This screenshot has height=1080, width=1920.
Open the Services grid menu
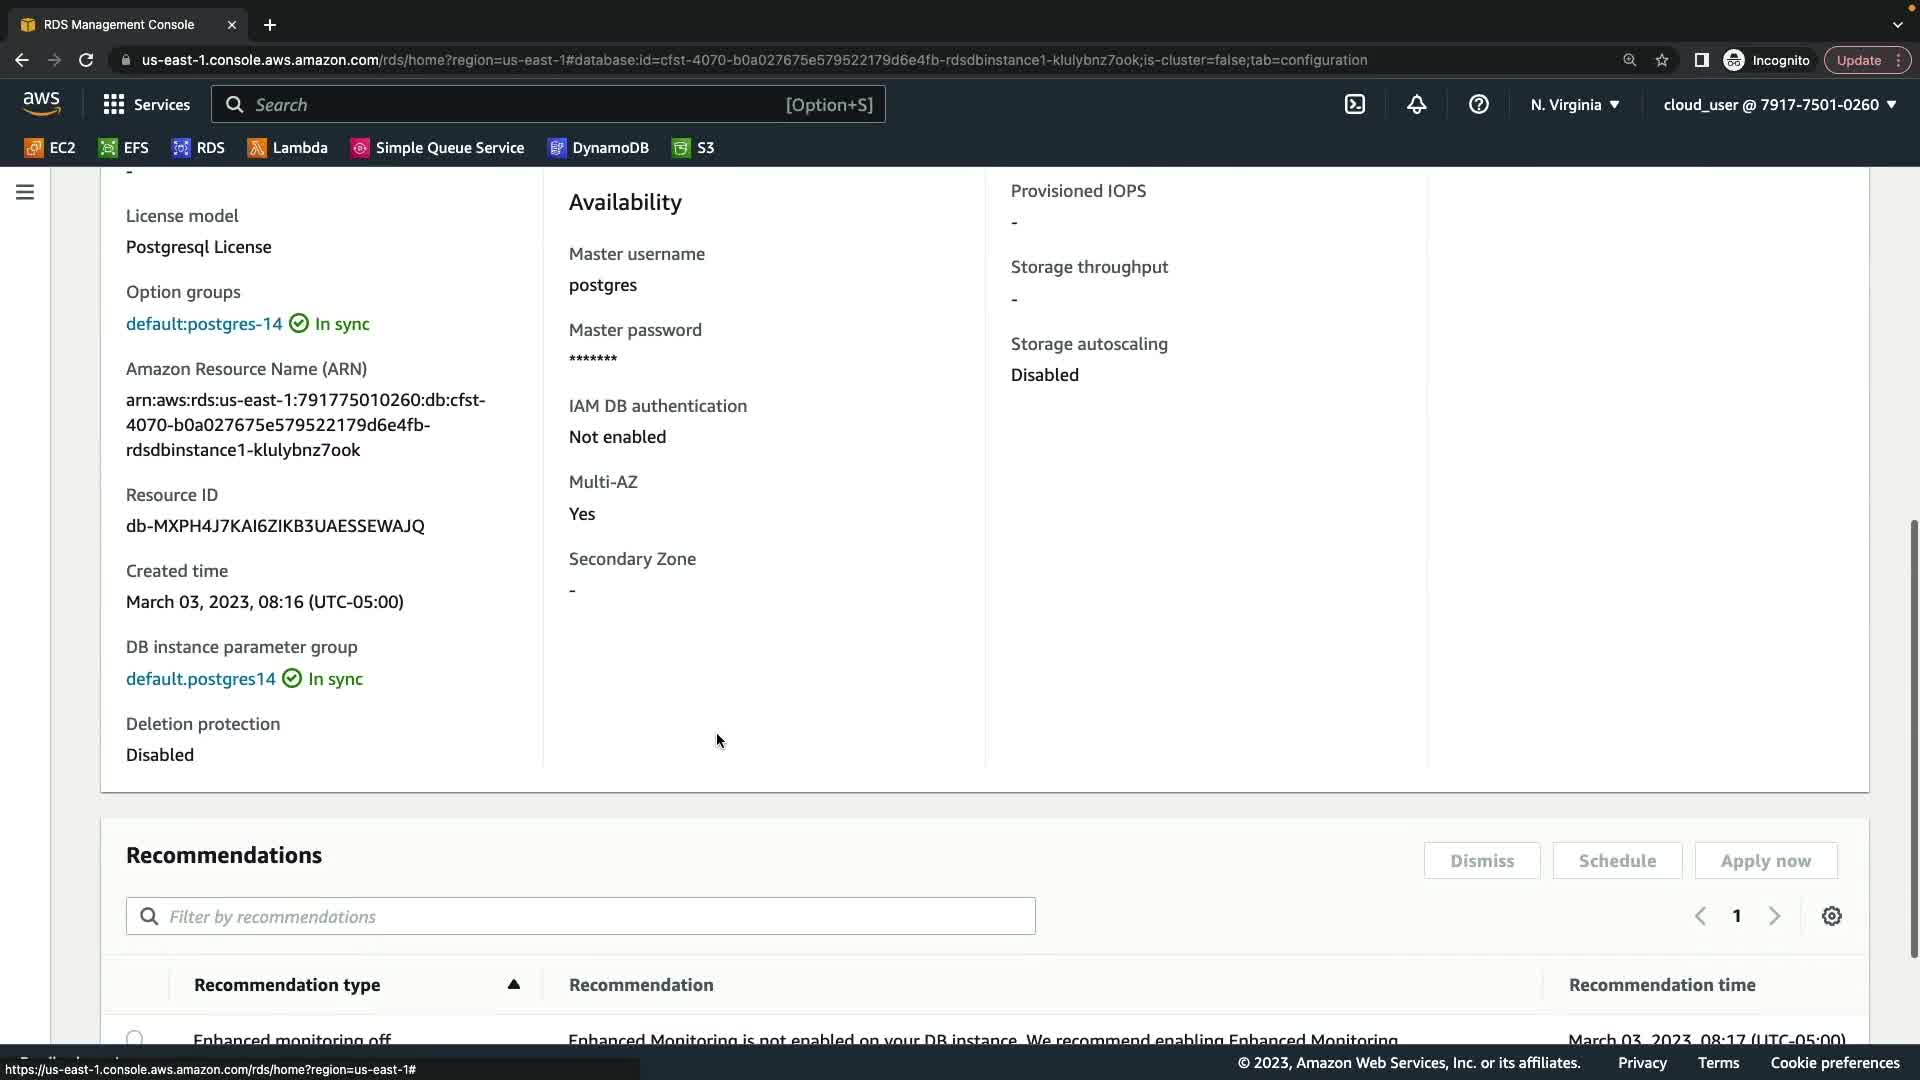[x=146, y=104]
